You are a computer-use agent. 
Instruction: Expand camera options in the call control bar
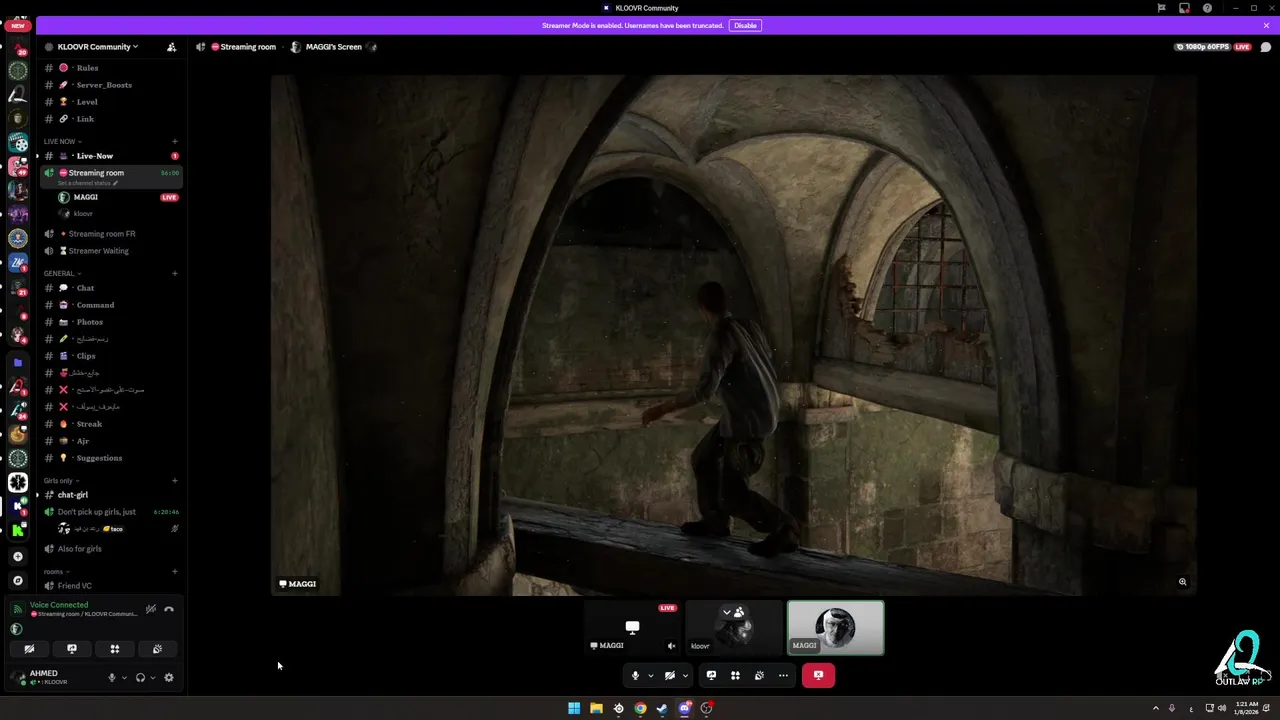click(x=685, y=675)
